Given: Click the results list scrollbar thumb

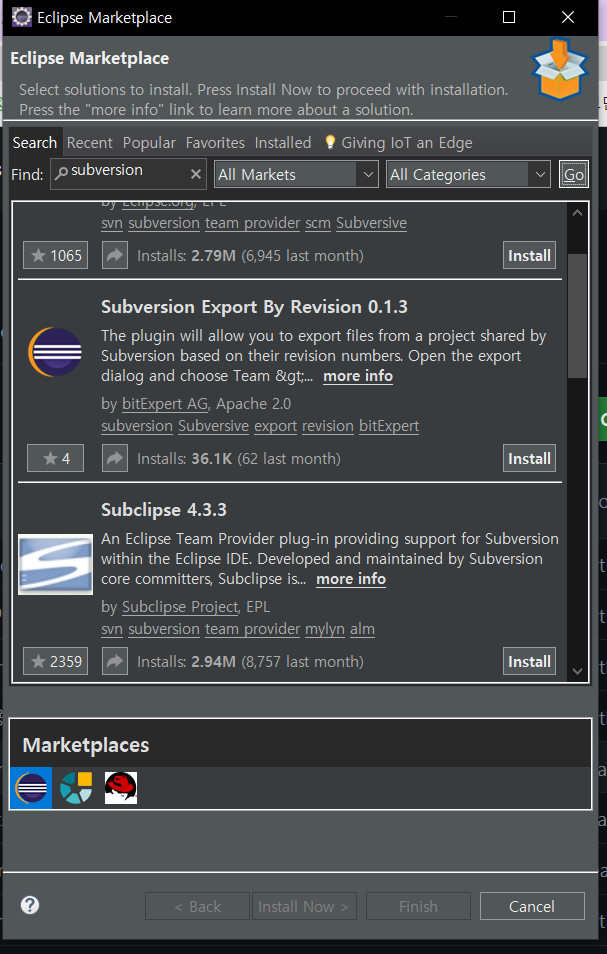Looking at the screenshot, I should pos(577,315).
